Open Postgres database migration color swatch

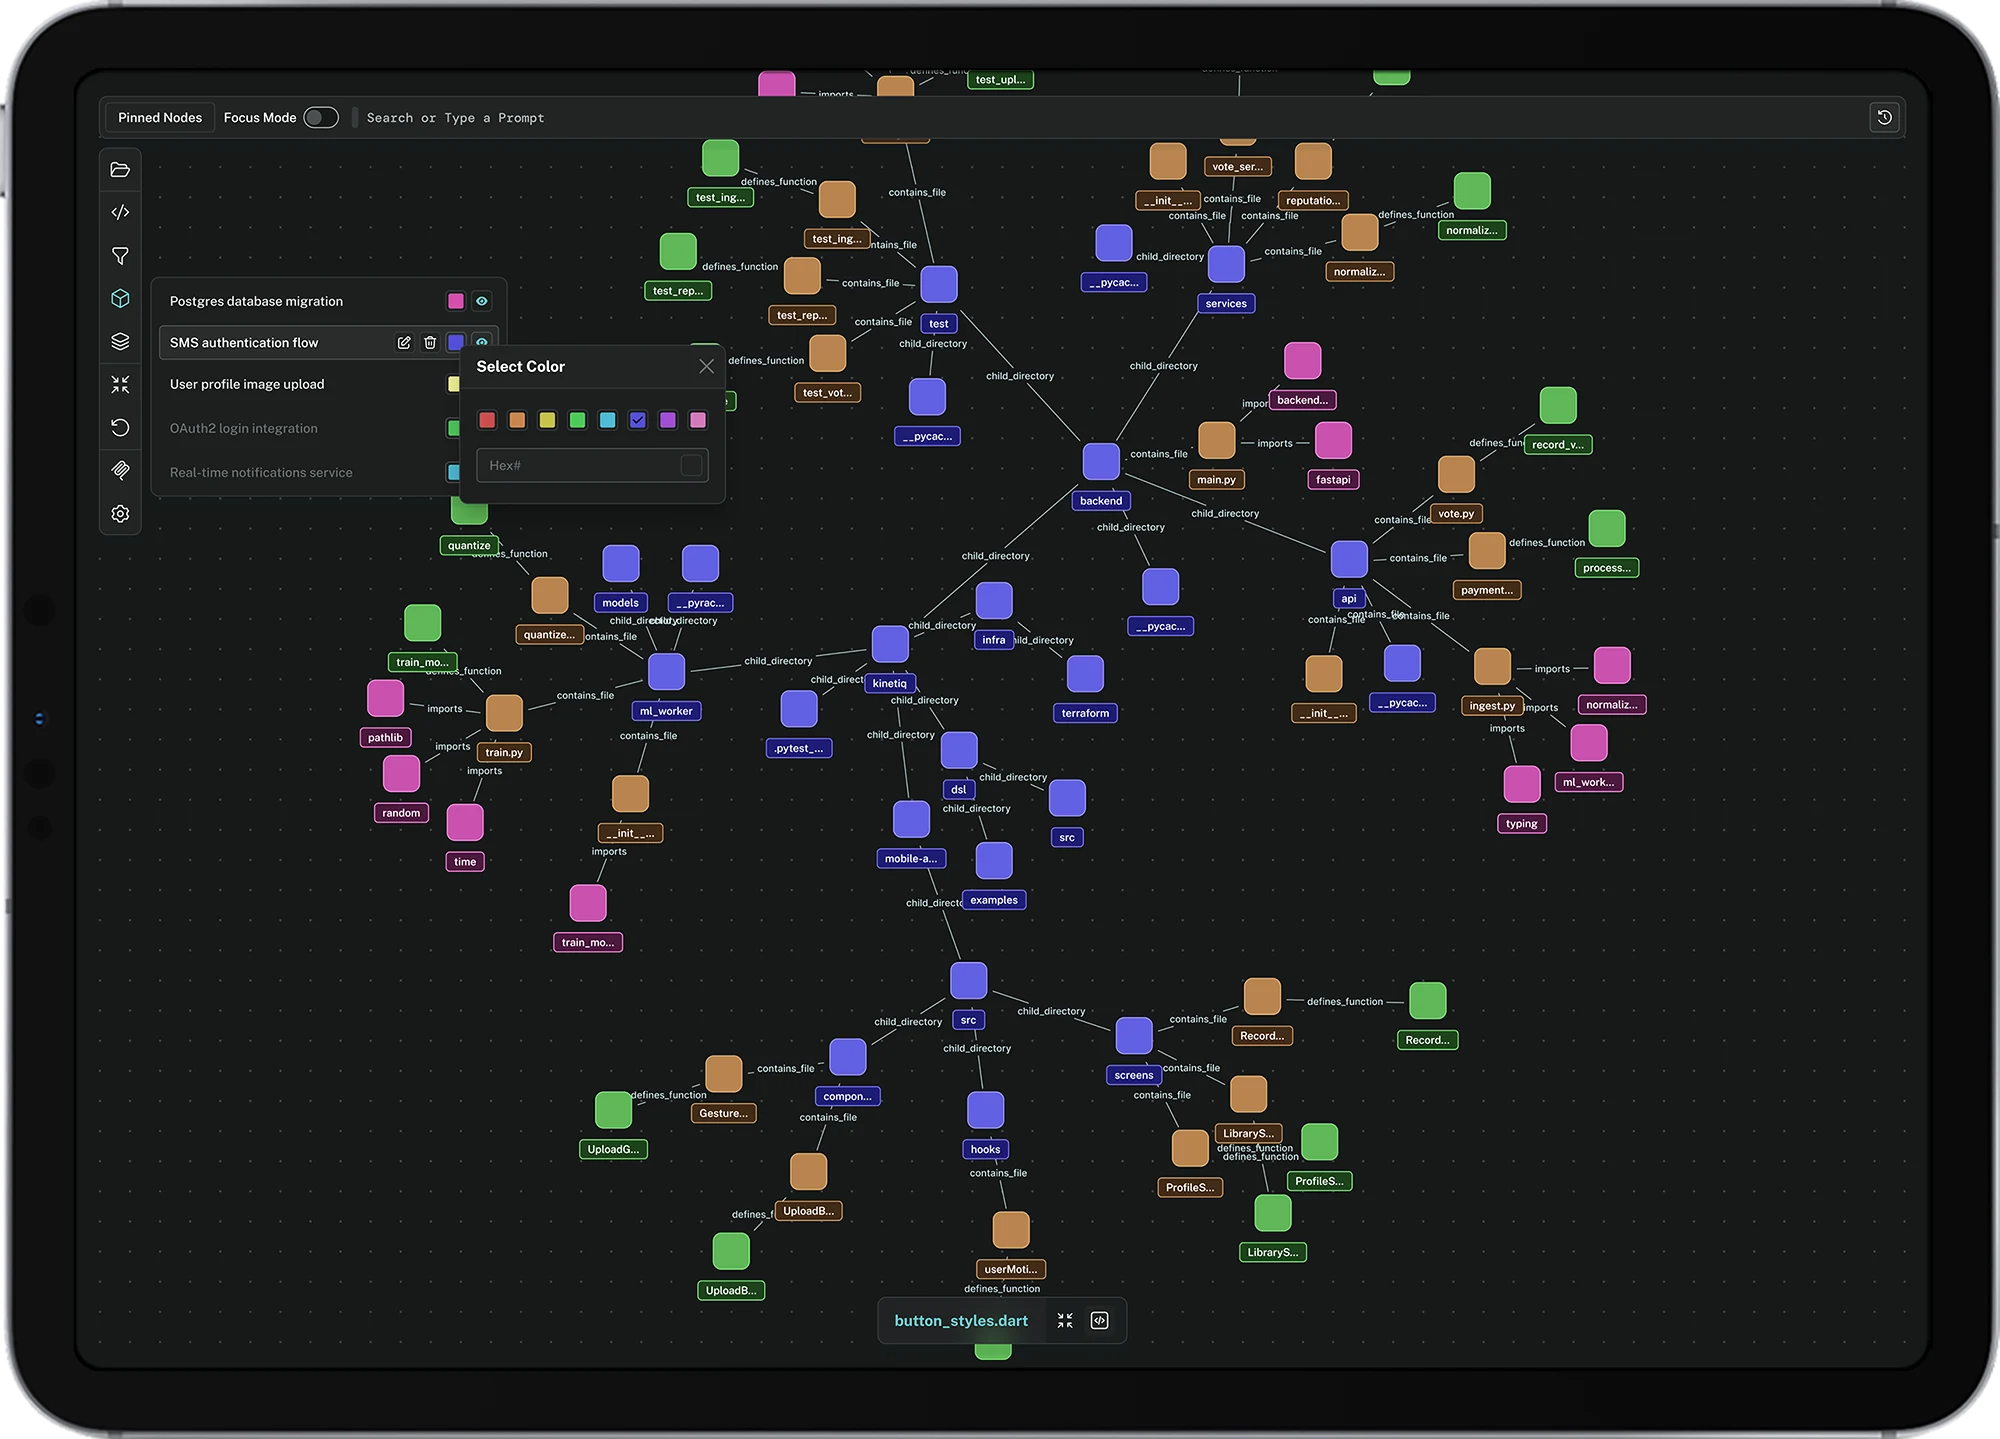click(x=456, y=301)
